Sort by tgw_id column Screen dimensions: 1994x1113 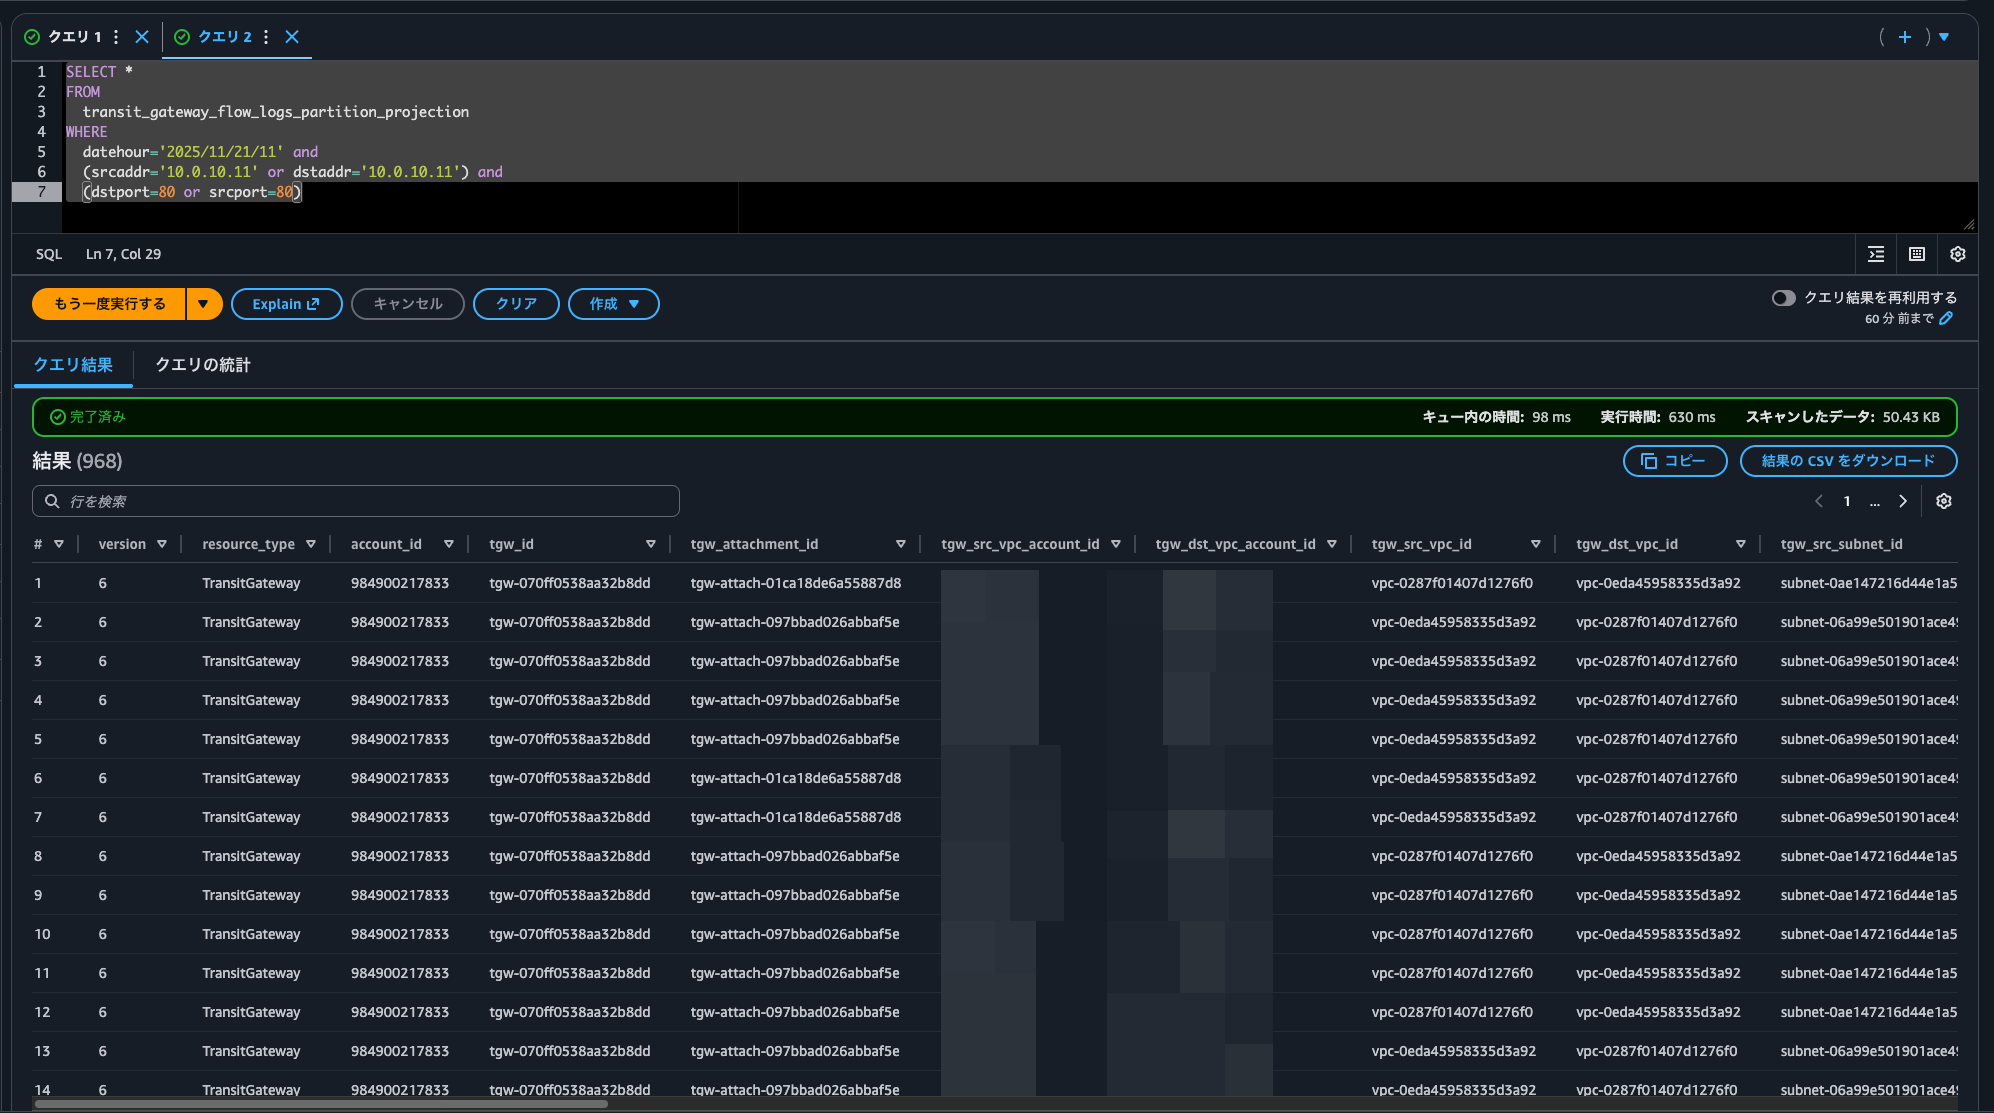[650, 544]
